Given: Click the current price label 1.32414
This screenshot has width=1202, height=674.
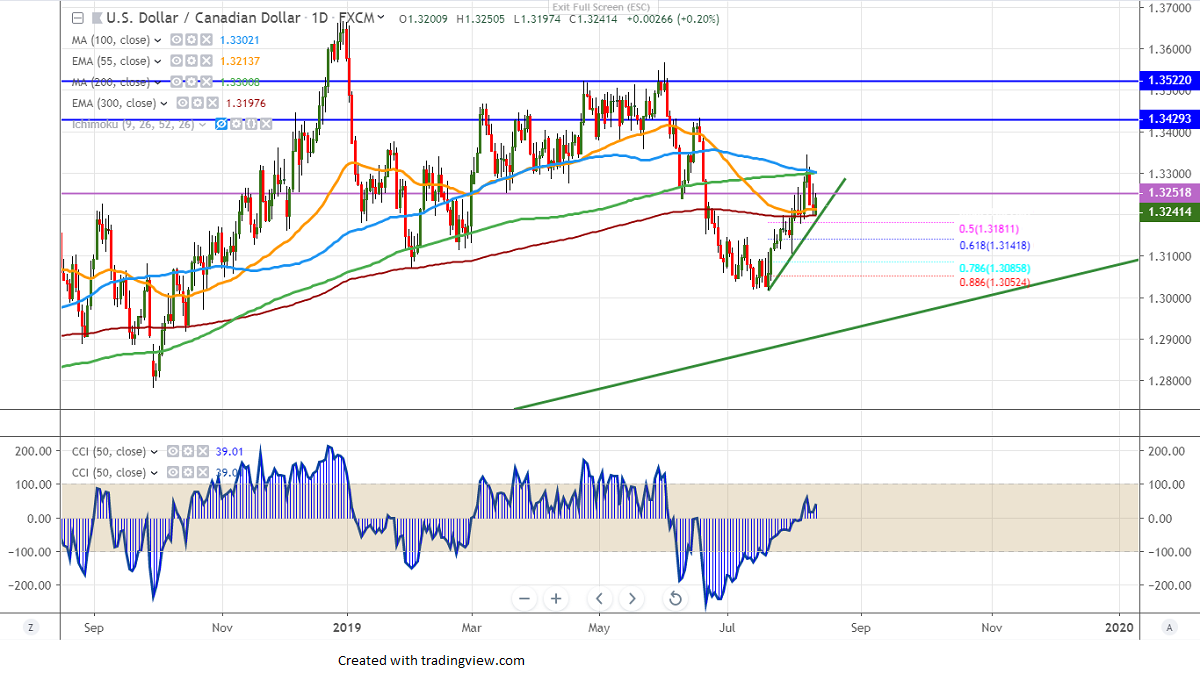Looking at the screenshot, I should point(1169,211).
